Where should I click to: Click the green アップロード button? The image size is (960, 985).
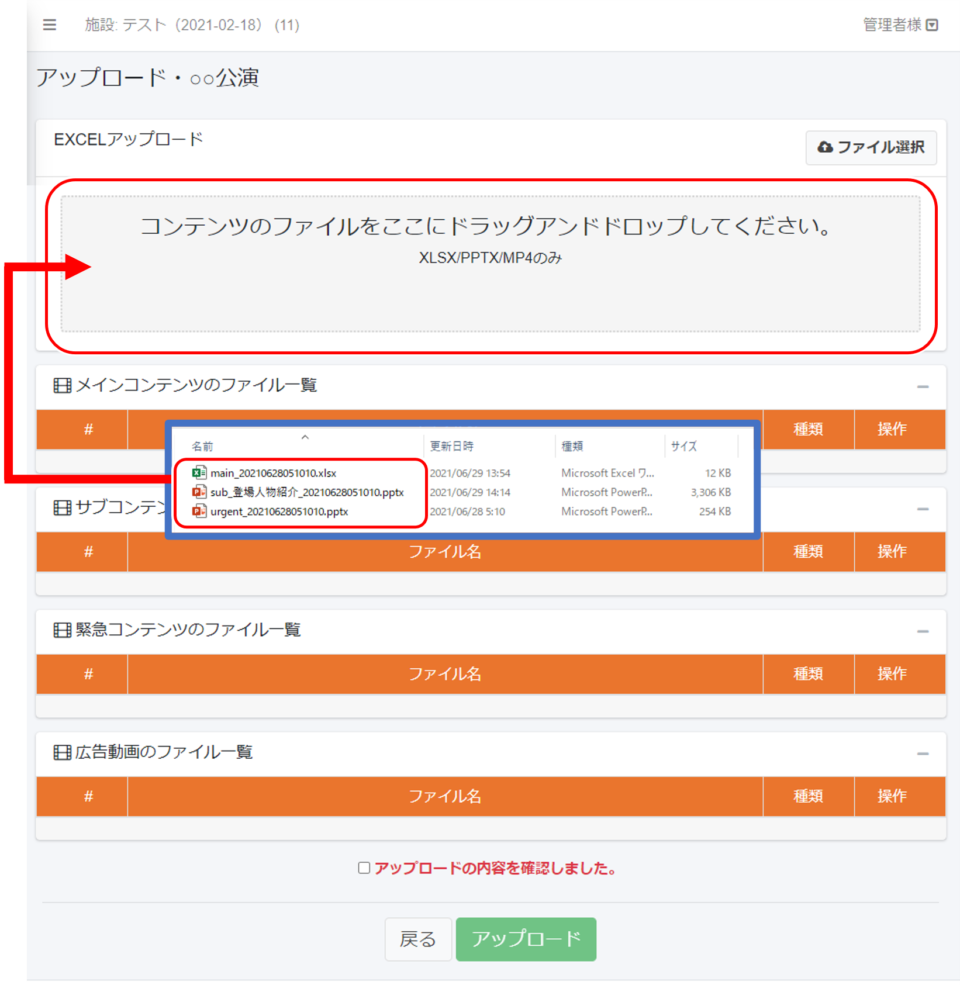(526, 939)
